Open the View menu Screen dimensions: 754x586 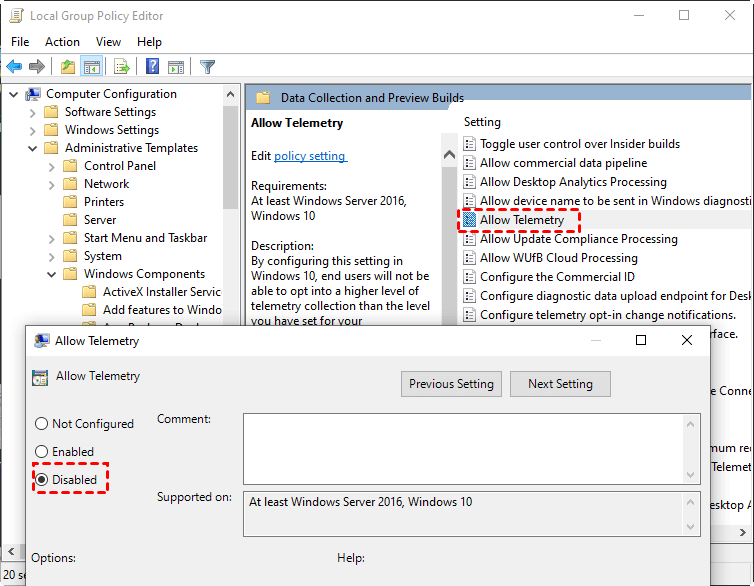click(108, 42)
